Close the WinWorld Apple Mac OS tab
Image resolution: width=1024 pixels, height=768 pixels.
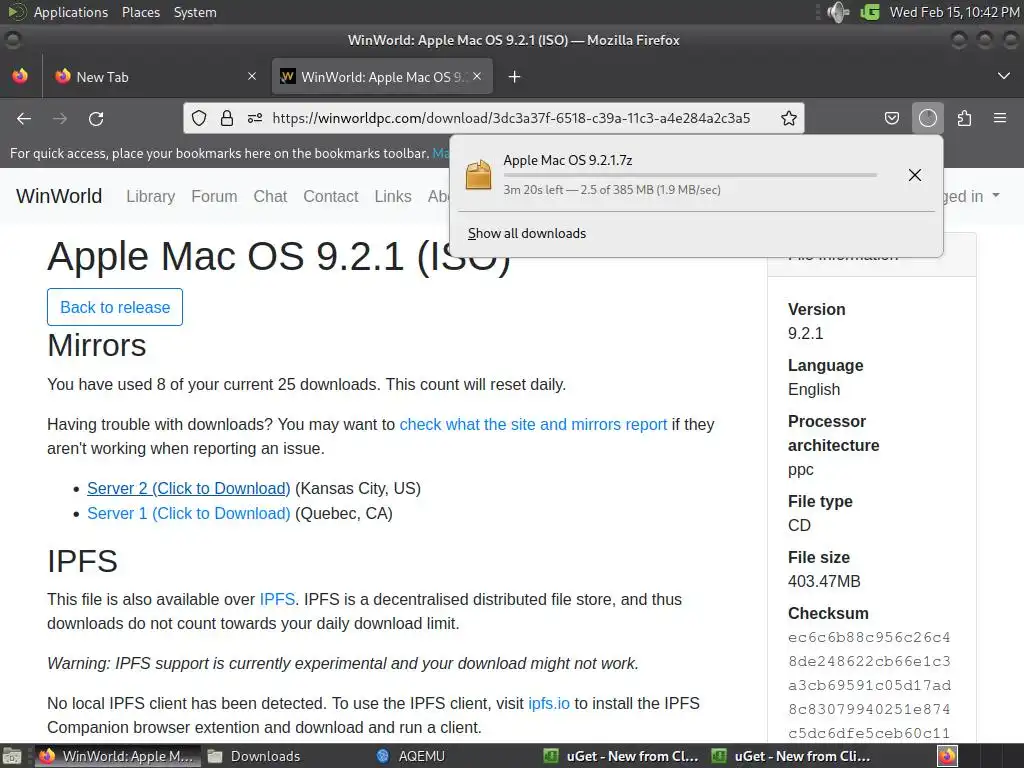(477, 76)
